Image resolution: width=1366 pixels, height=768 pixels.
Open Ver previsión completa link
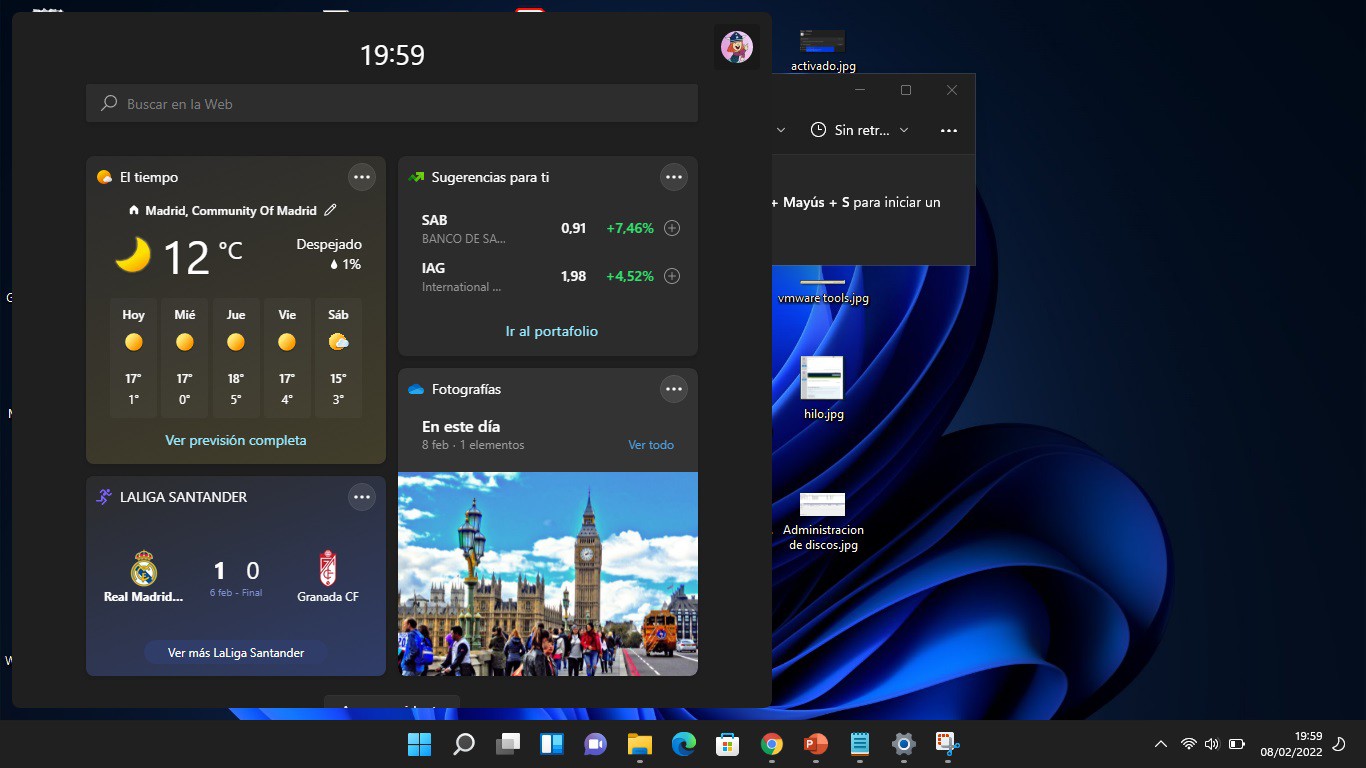tap(236, 440)
